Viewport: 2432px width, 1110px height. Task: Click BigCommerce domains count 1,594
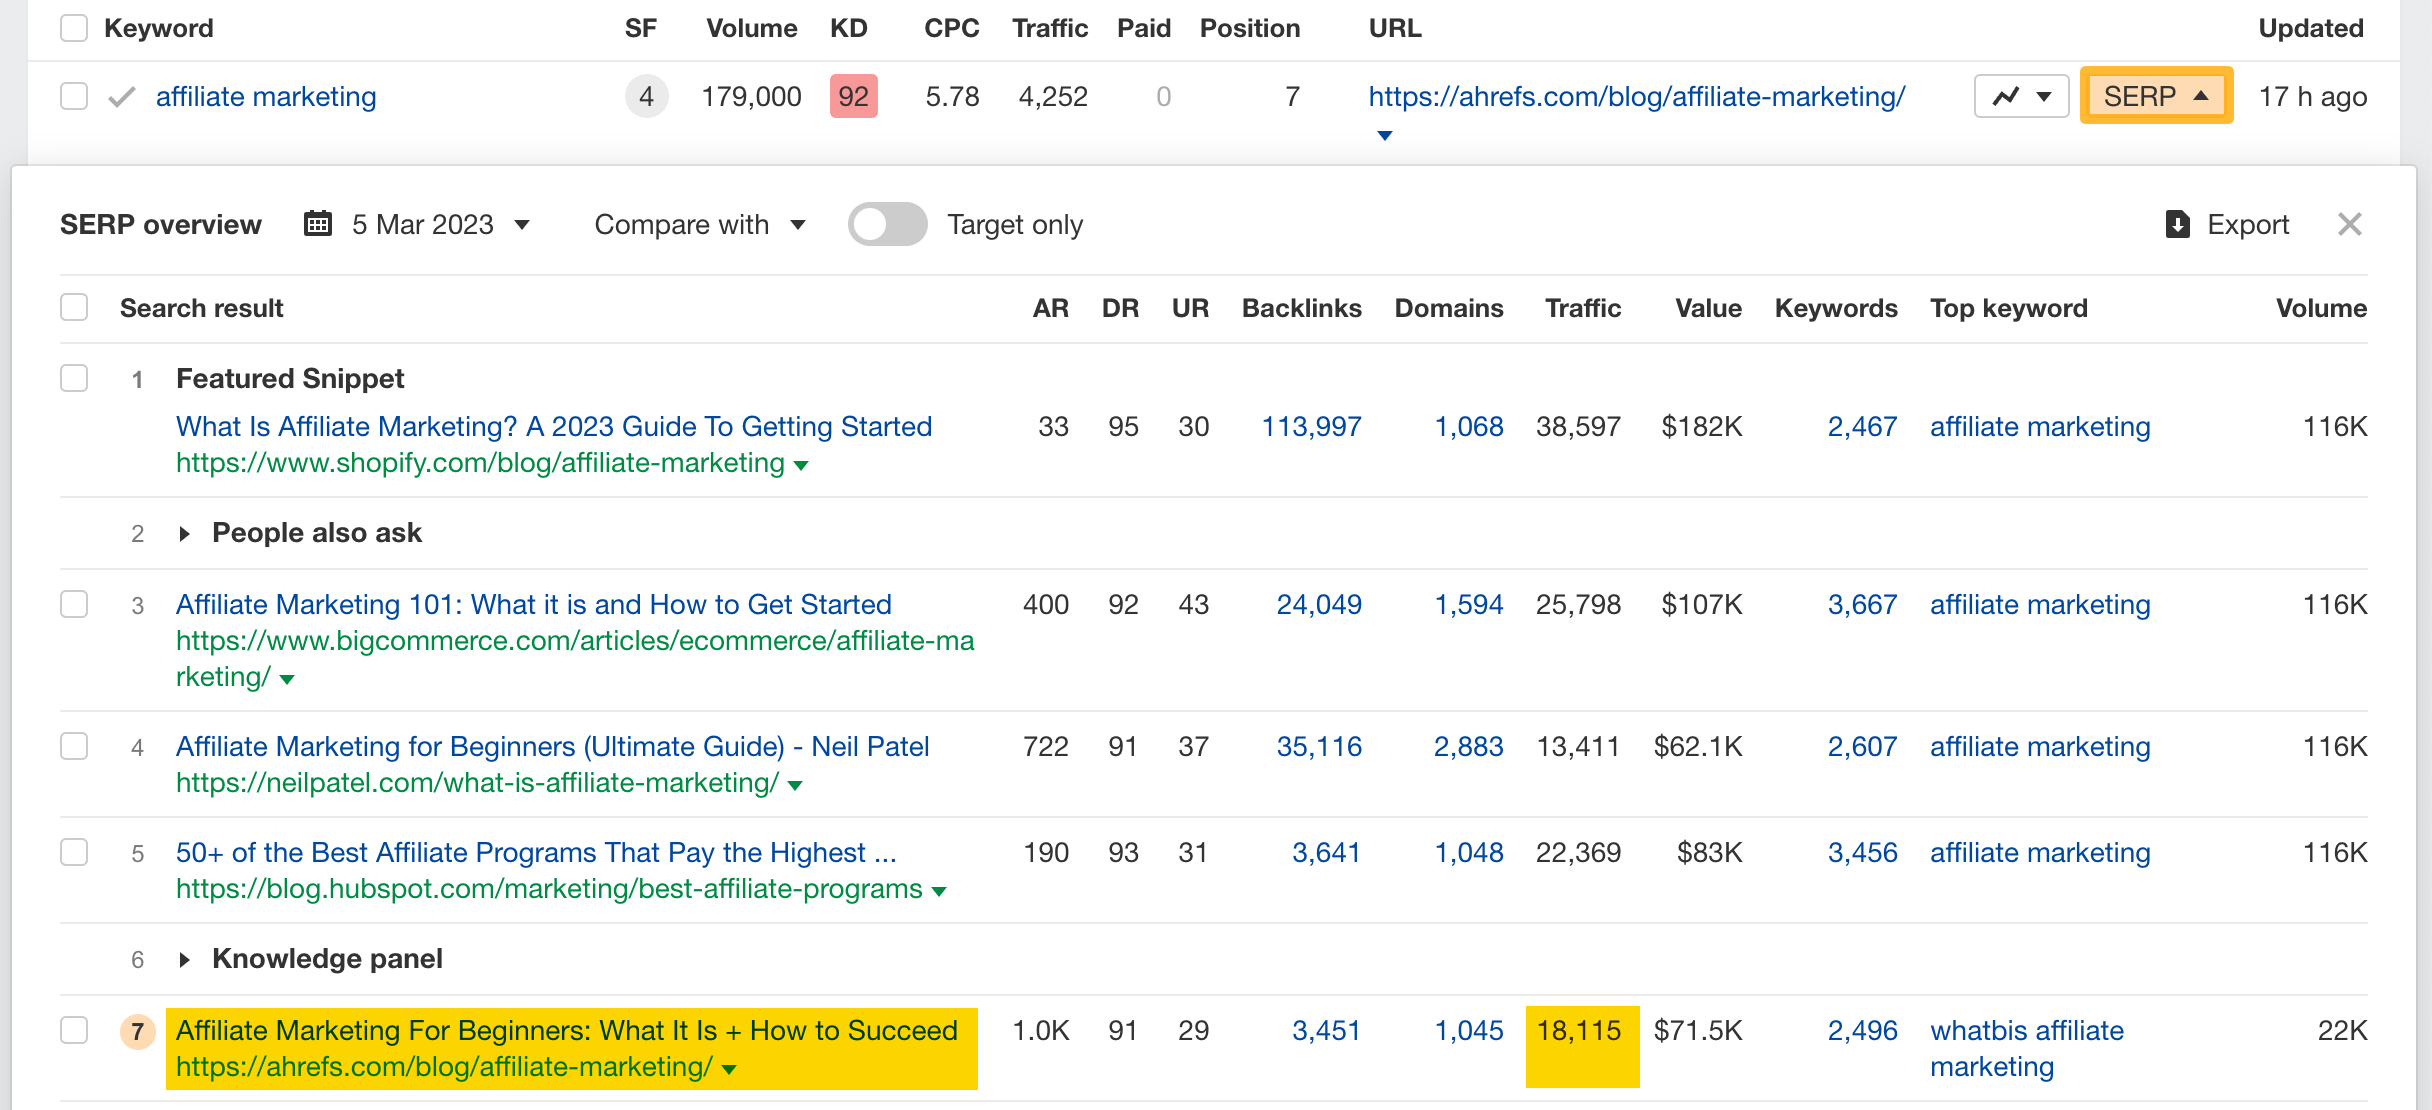click(x=1469, y=605)
